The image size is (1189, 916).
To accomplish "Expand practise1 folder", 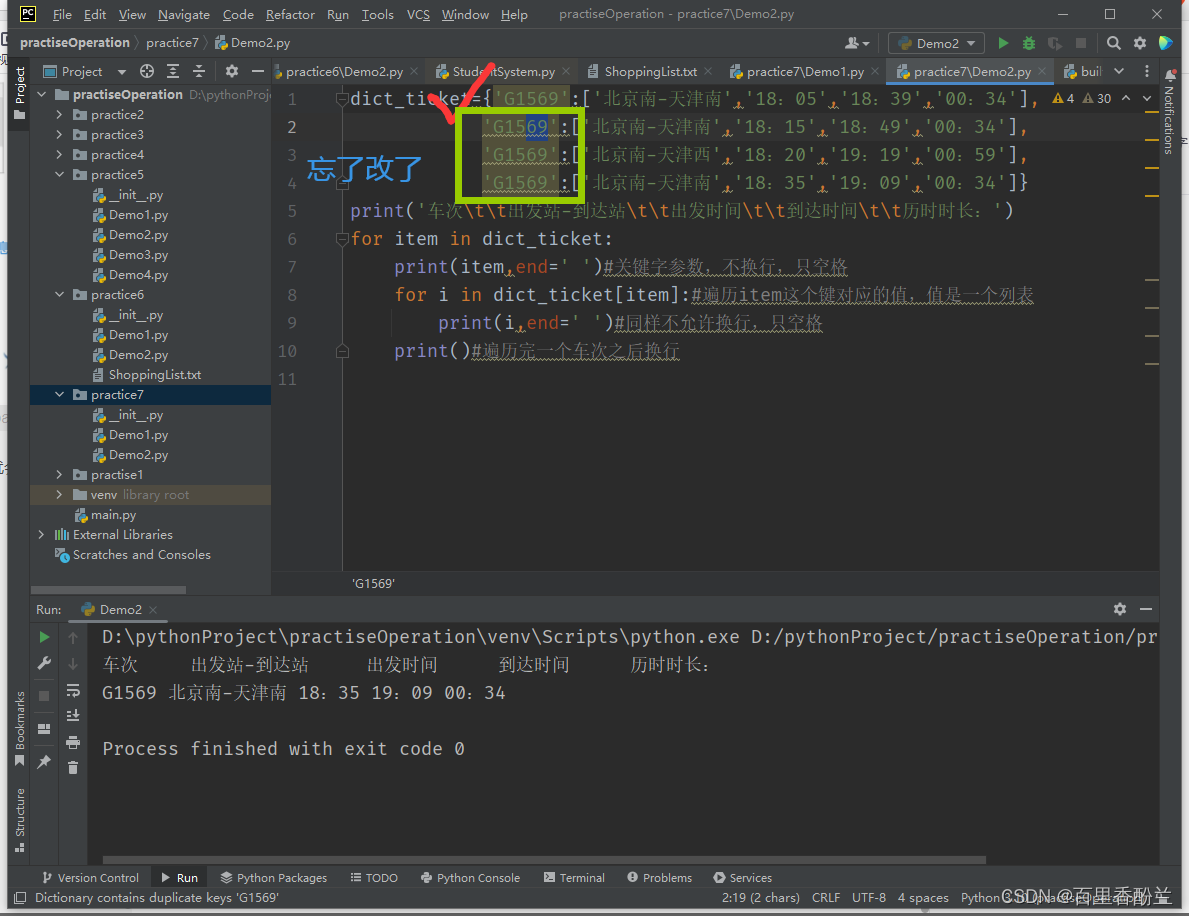I will (59, 475).
